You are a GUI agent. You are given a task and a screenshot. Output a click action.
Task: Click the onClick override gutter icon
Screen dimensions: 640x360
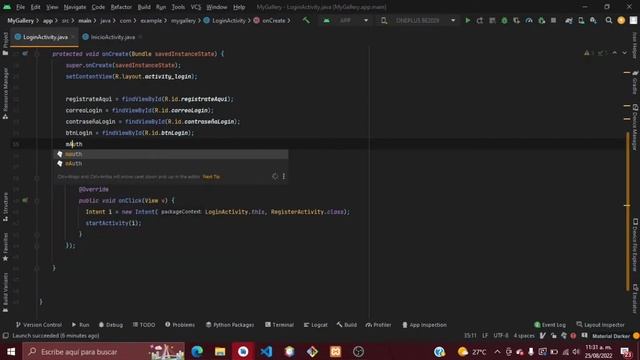25,200
